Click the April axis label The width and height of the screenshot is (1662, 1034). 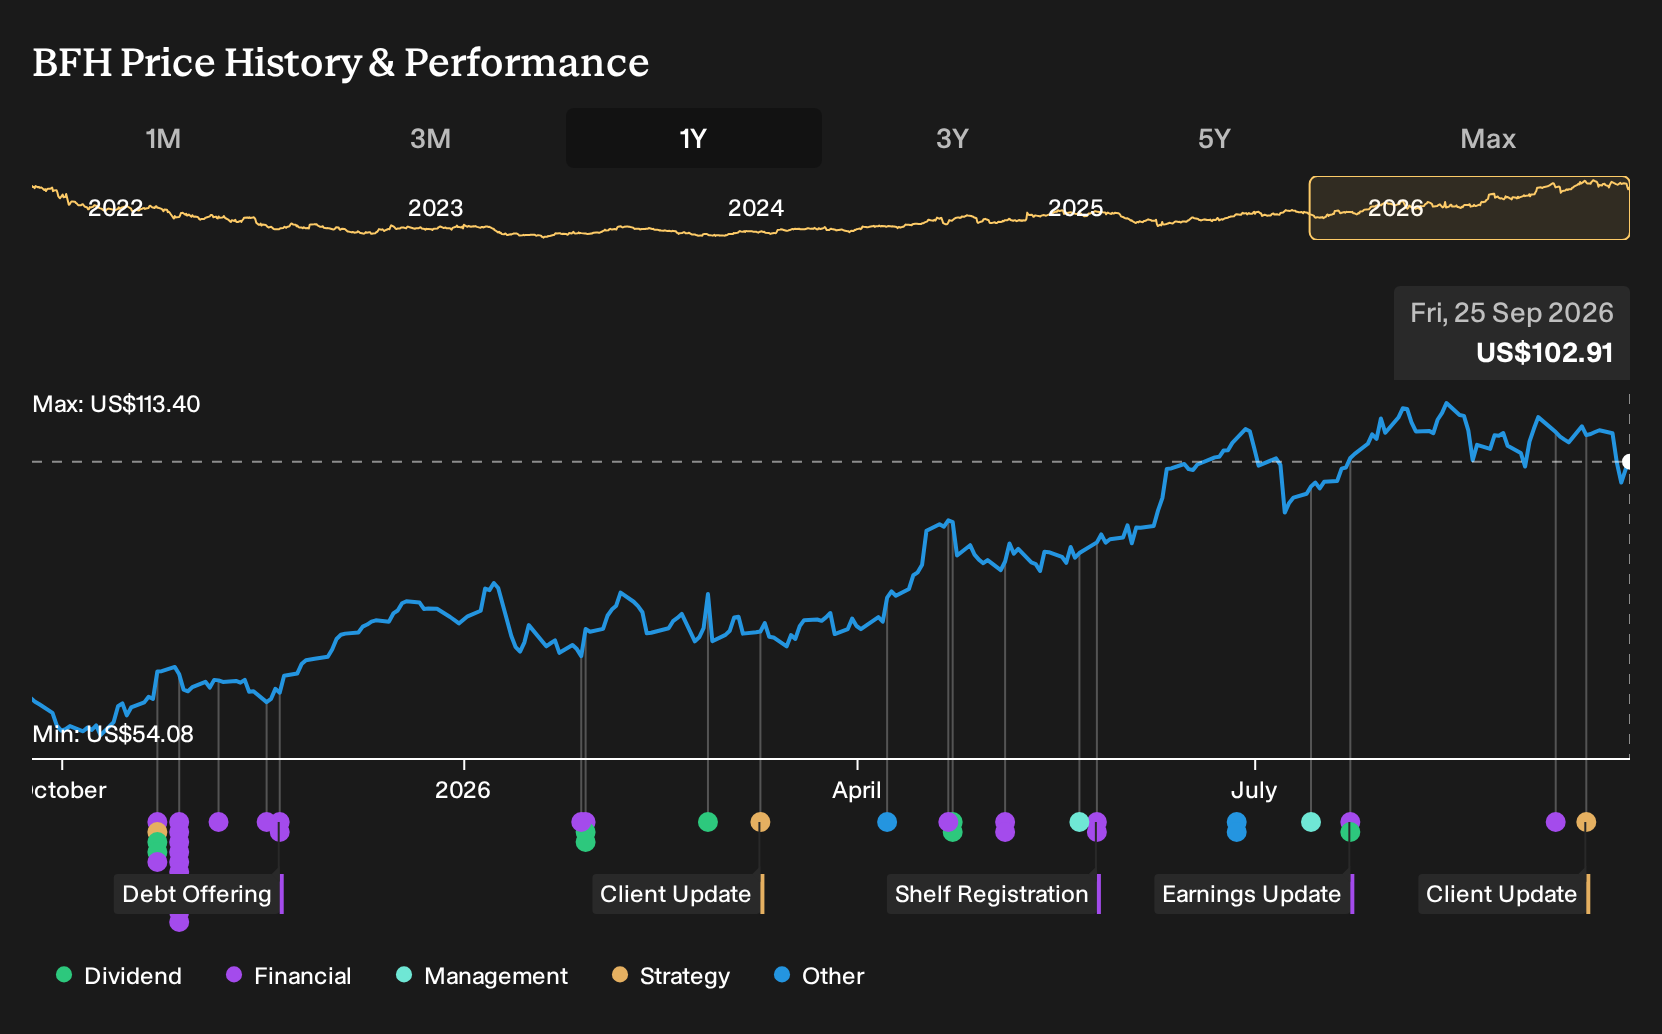pyautogui.click(x=857, y=790)
